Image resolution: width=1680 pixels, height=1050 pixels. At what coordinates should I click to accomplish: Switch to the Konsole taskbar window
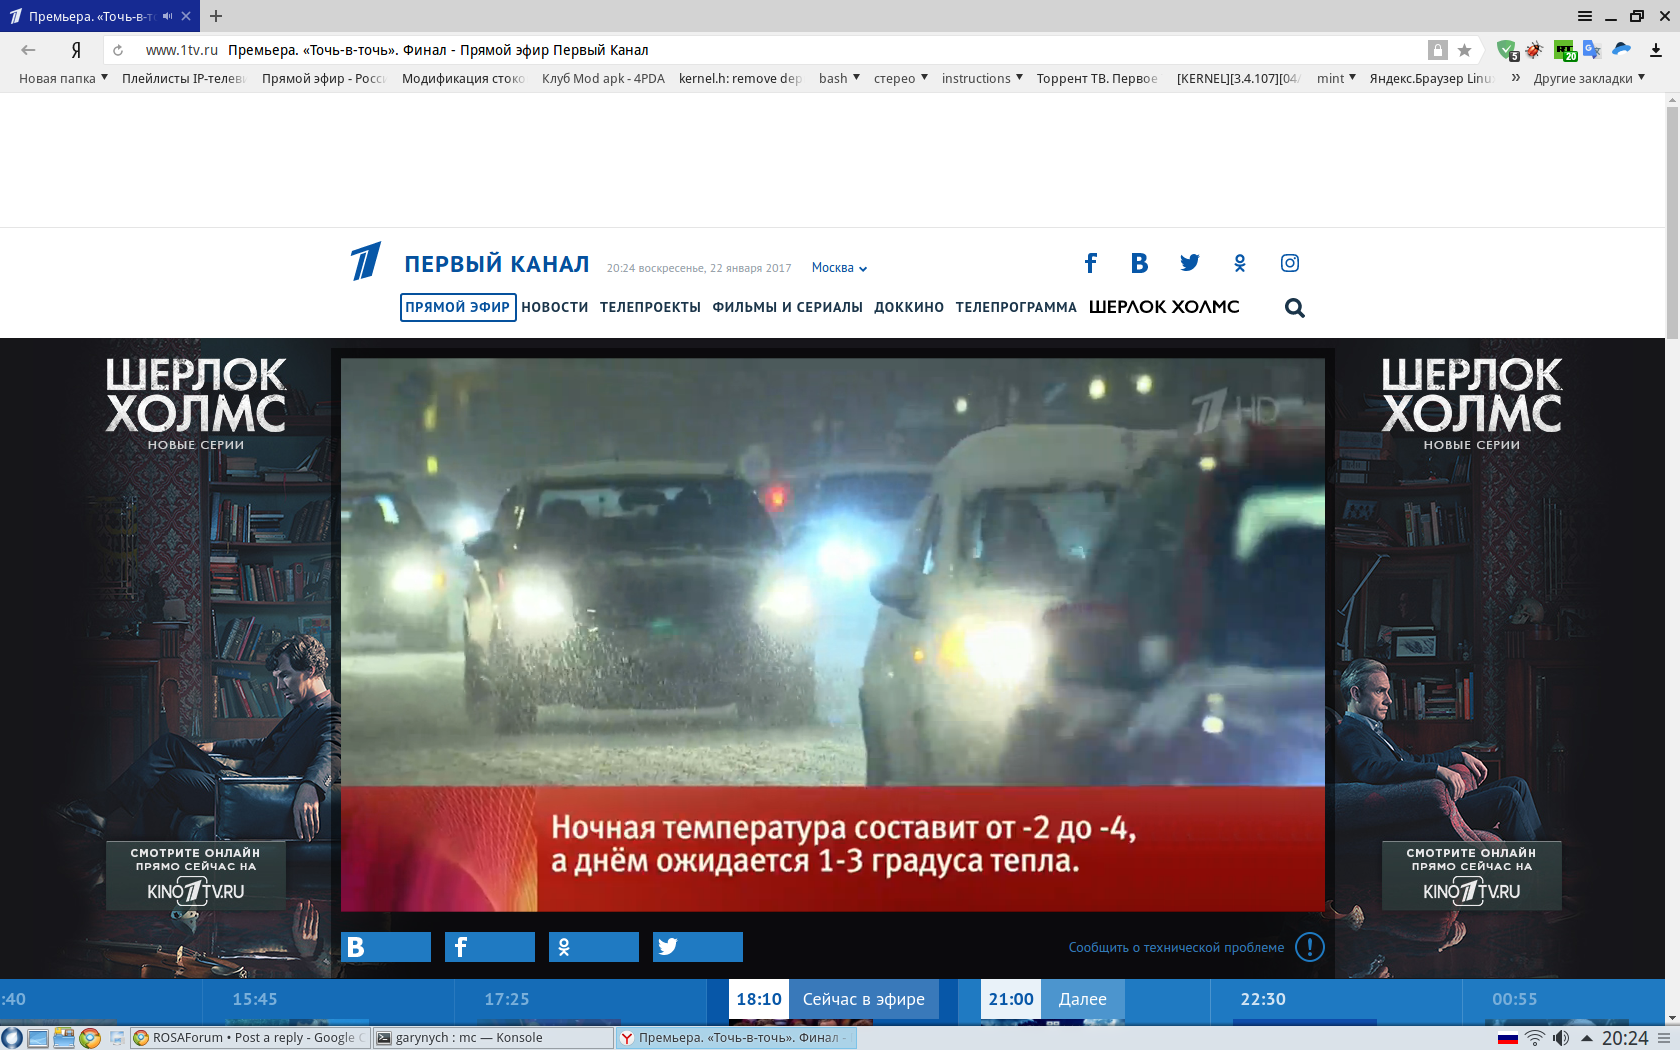point(493,1038)
